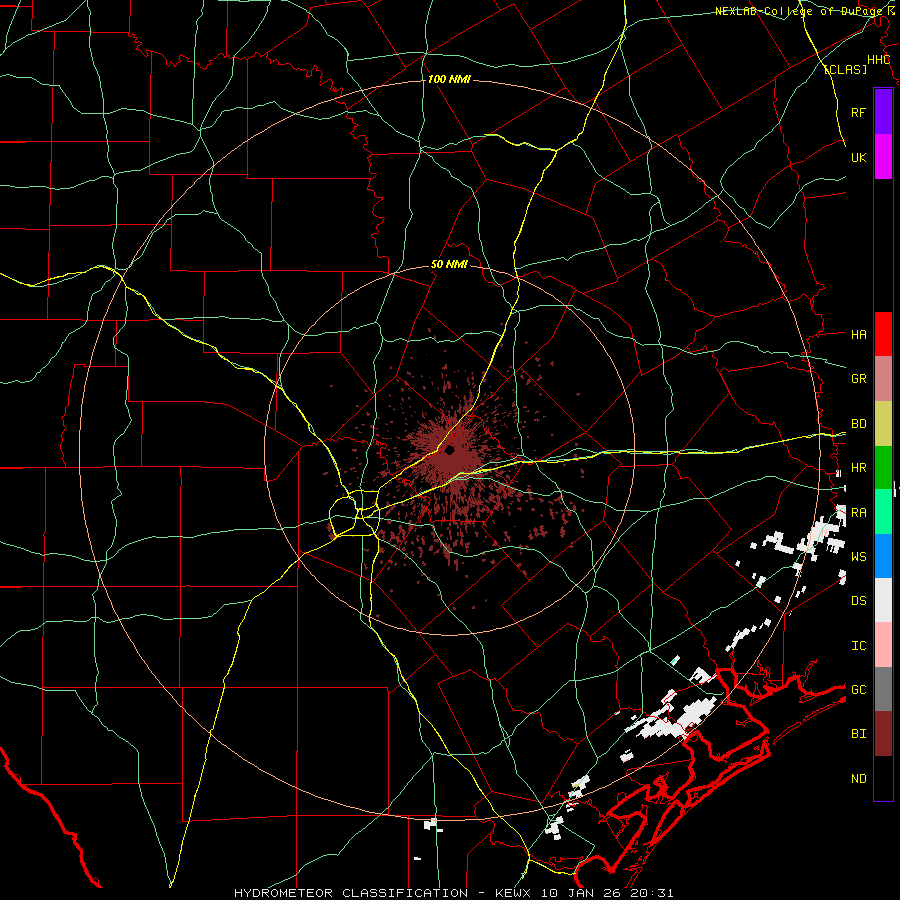Screen dimensions: 900x900
Task: Click the GC gray legend swatch
Action: point(883,689)
